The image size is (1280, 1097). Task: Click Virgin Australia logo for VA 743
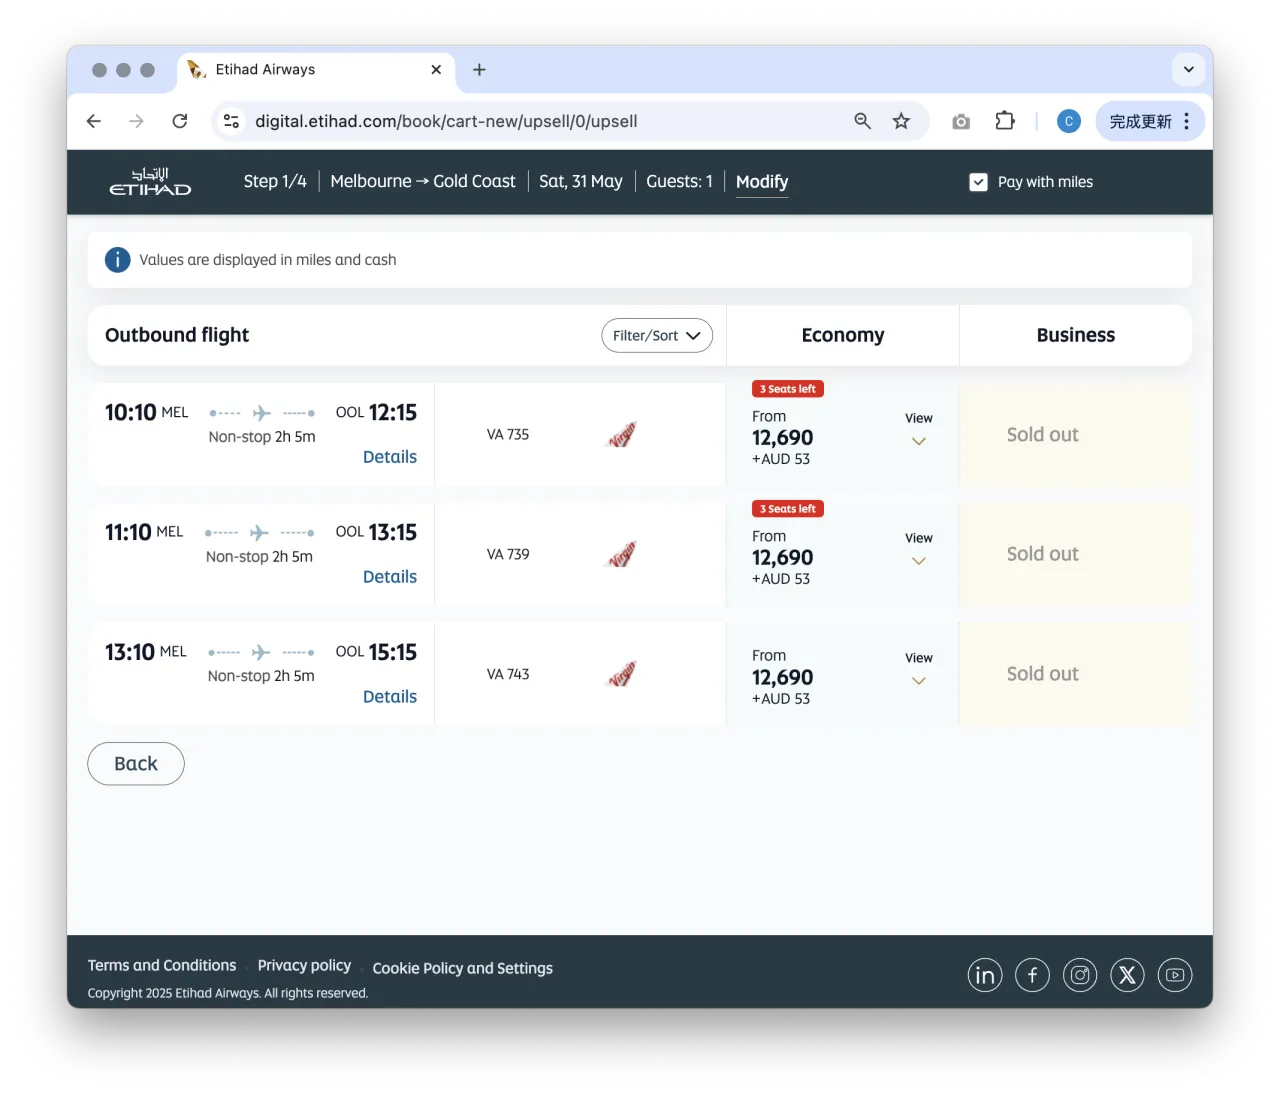(x=622, y=674)
